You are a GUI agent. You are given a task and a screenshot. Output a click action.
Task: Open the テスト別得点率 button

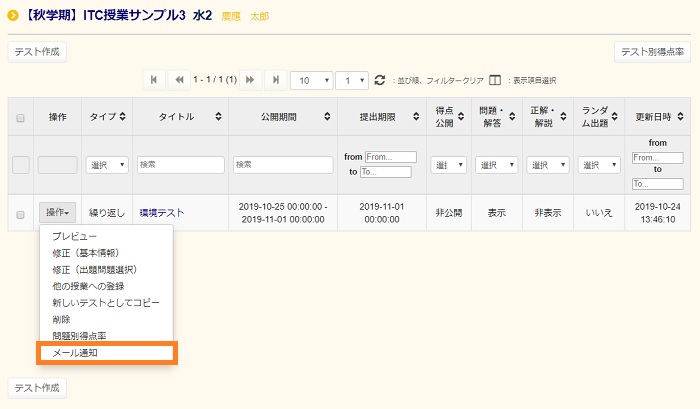tap(652, 52)
